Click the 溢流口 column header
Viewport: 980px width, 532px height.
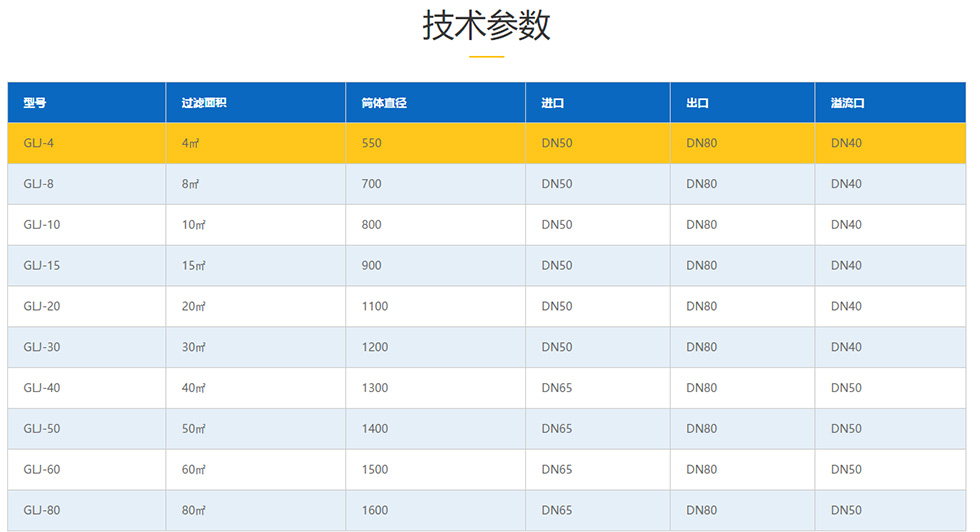point(847,103)
